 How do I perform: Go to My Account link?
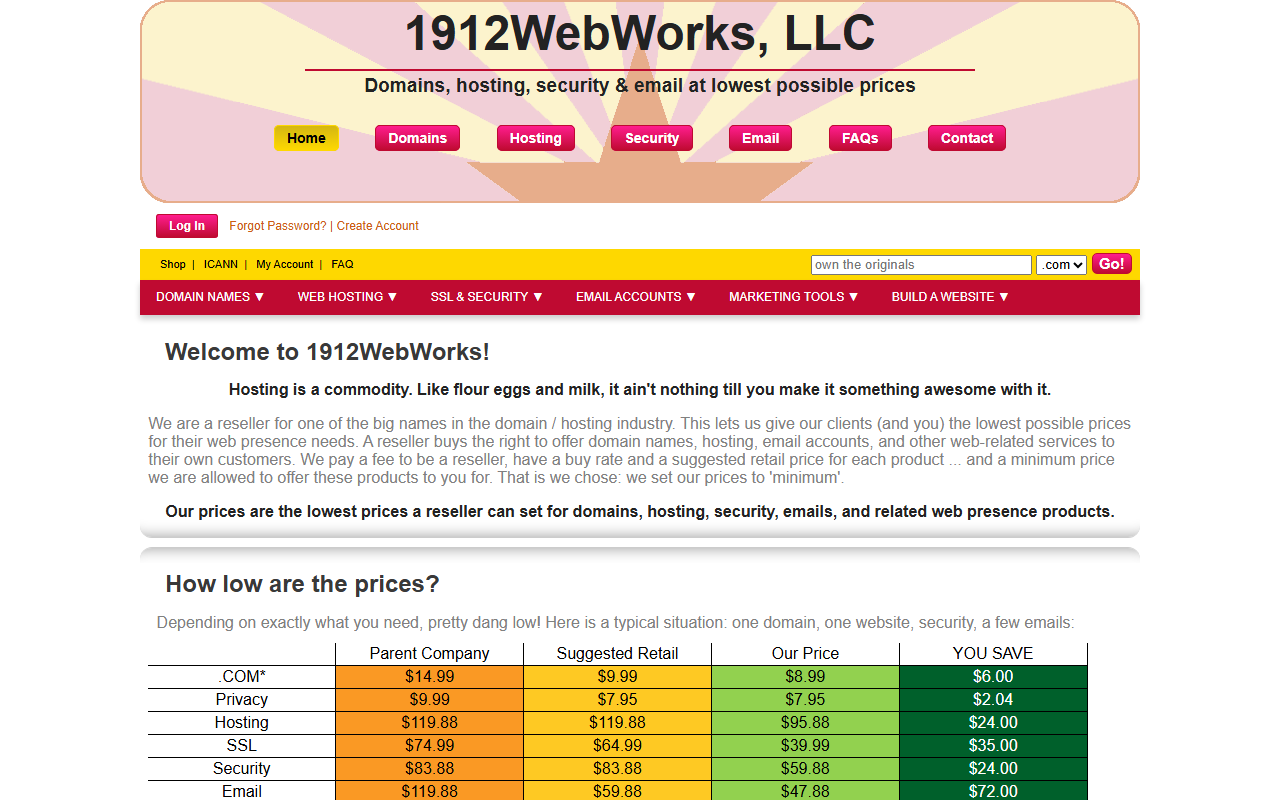click(285, 264)
